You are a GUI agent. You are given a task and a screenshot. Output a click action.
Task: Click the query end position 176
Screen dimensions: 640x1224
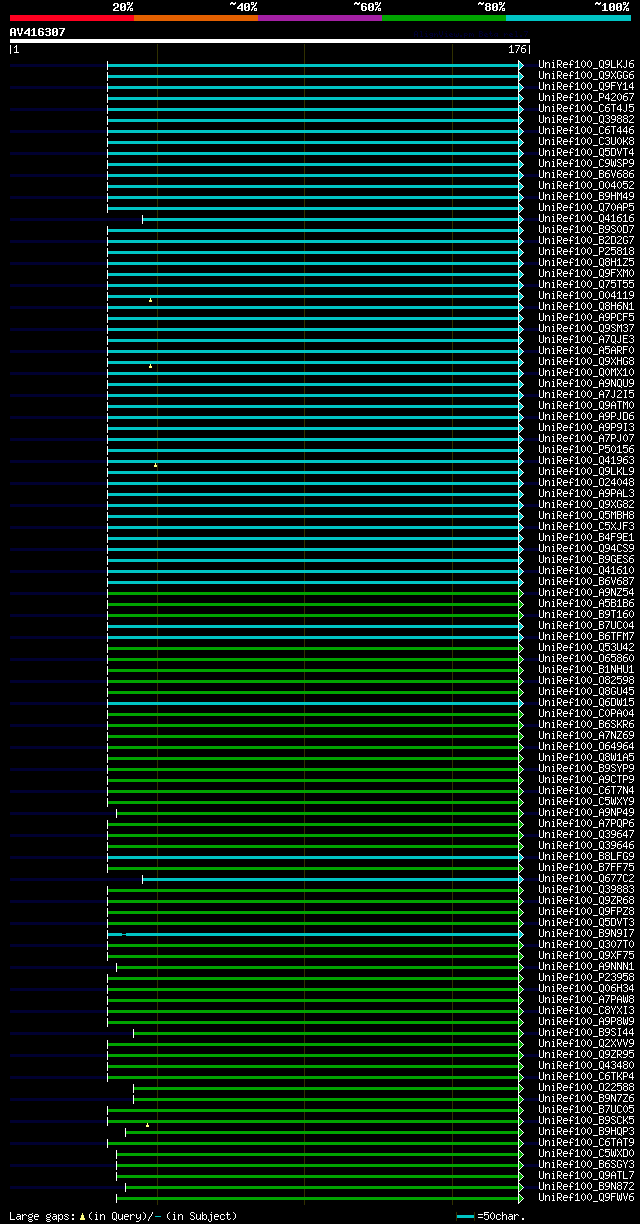click(517, 49)
